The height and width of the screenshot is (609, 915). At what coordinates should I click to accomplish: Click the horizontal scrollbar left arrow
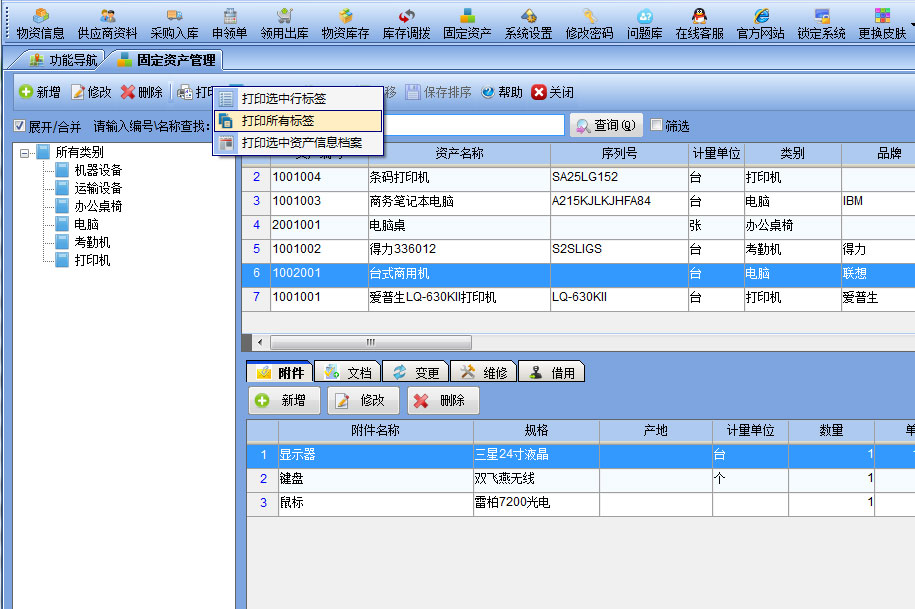tap(260, 342)
